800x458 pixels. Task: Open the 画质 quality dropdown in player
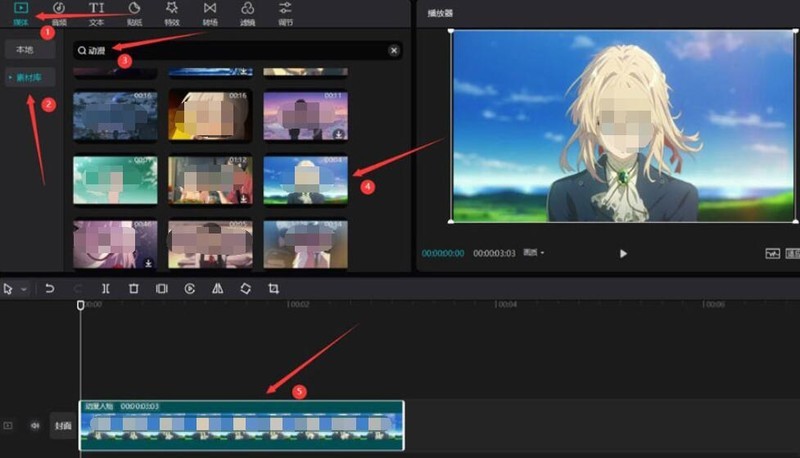(535, 253)
